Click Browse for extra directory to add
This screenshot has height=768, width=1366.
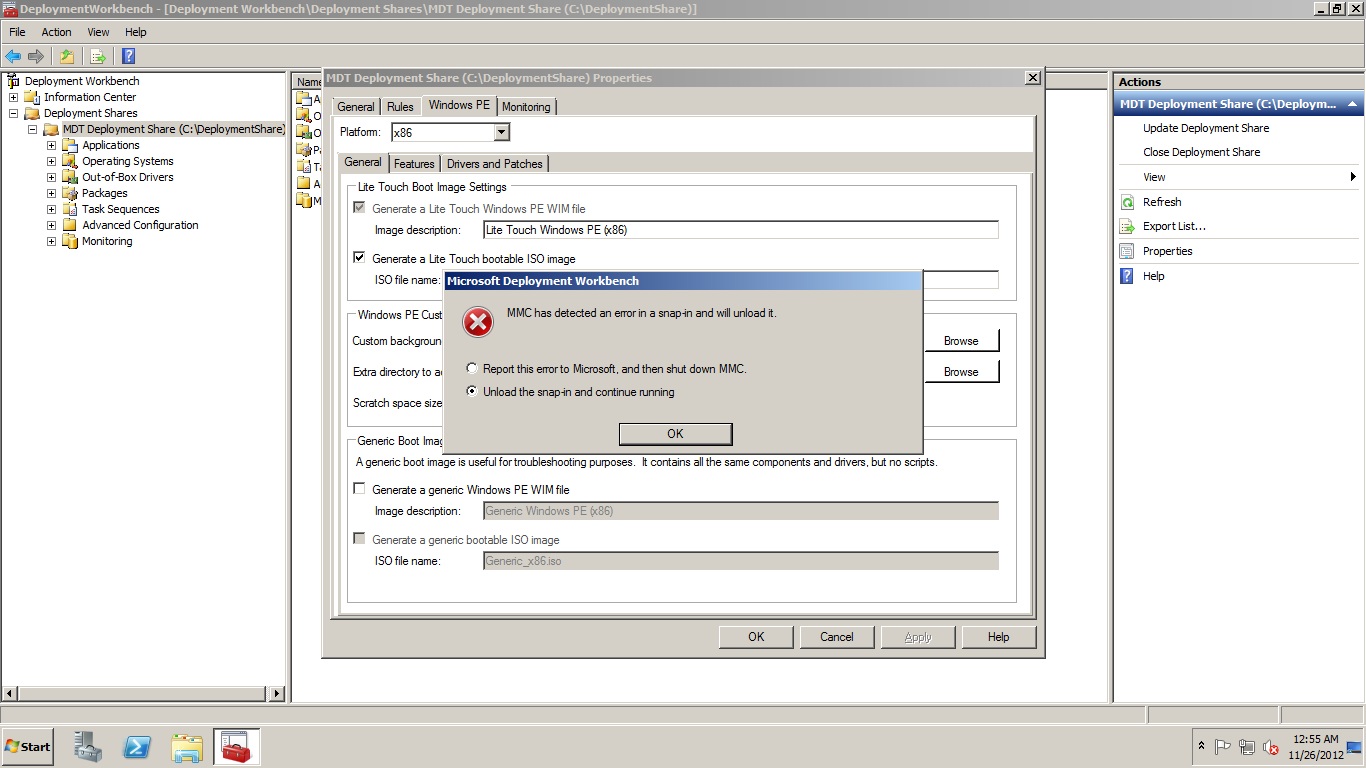click(x=961, y=372)
